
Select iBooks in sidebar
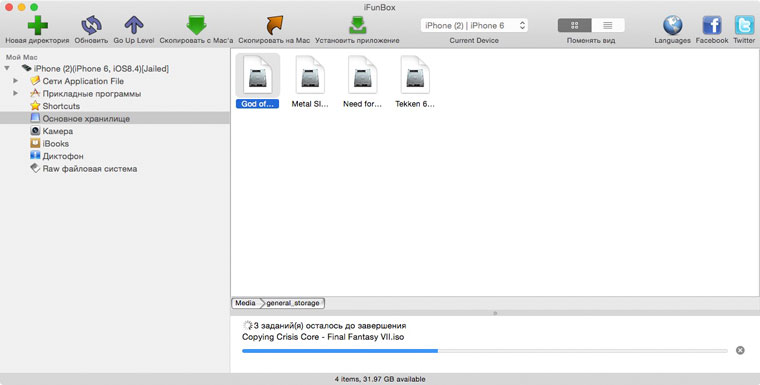pyautogui.click(x=55, y=144)
